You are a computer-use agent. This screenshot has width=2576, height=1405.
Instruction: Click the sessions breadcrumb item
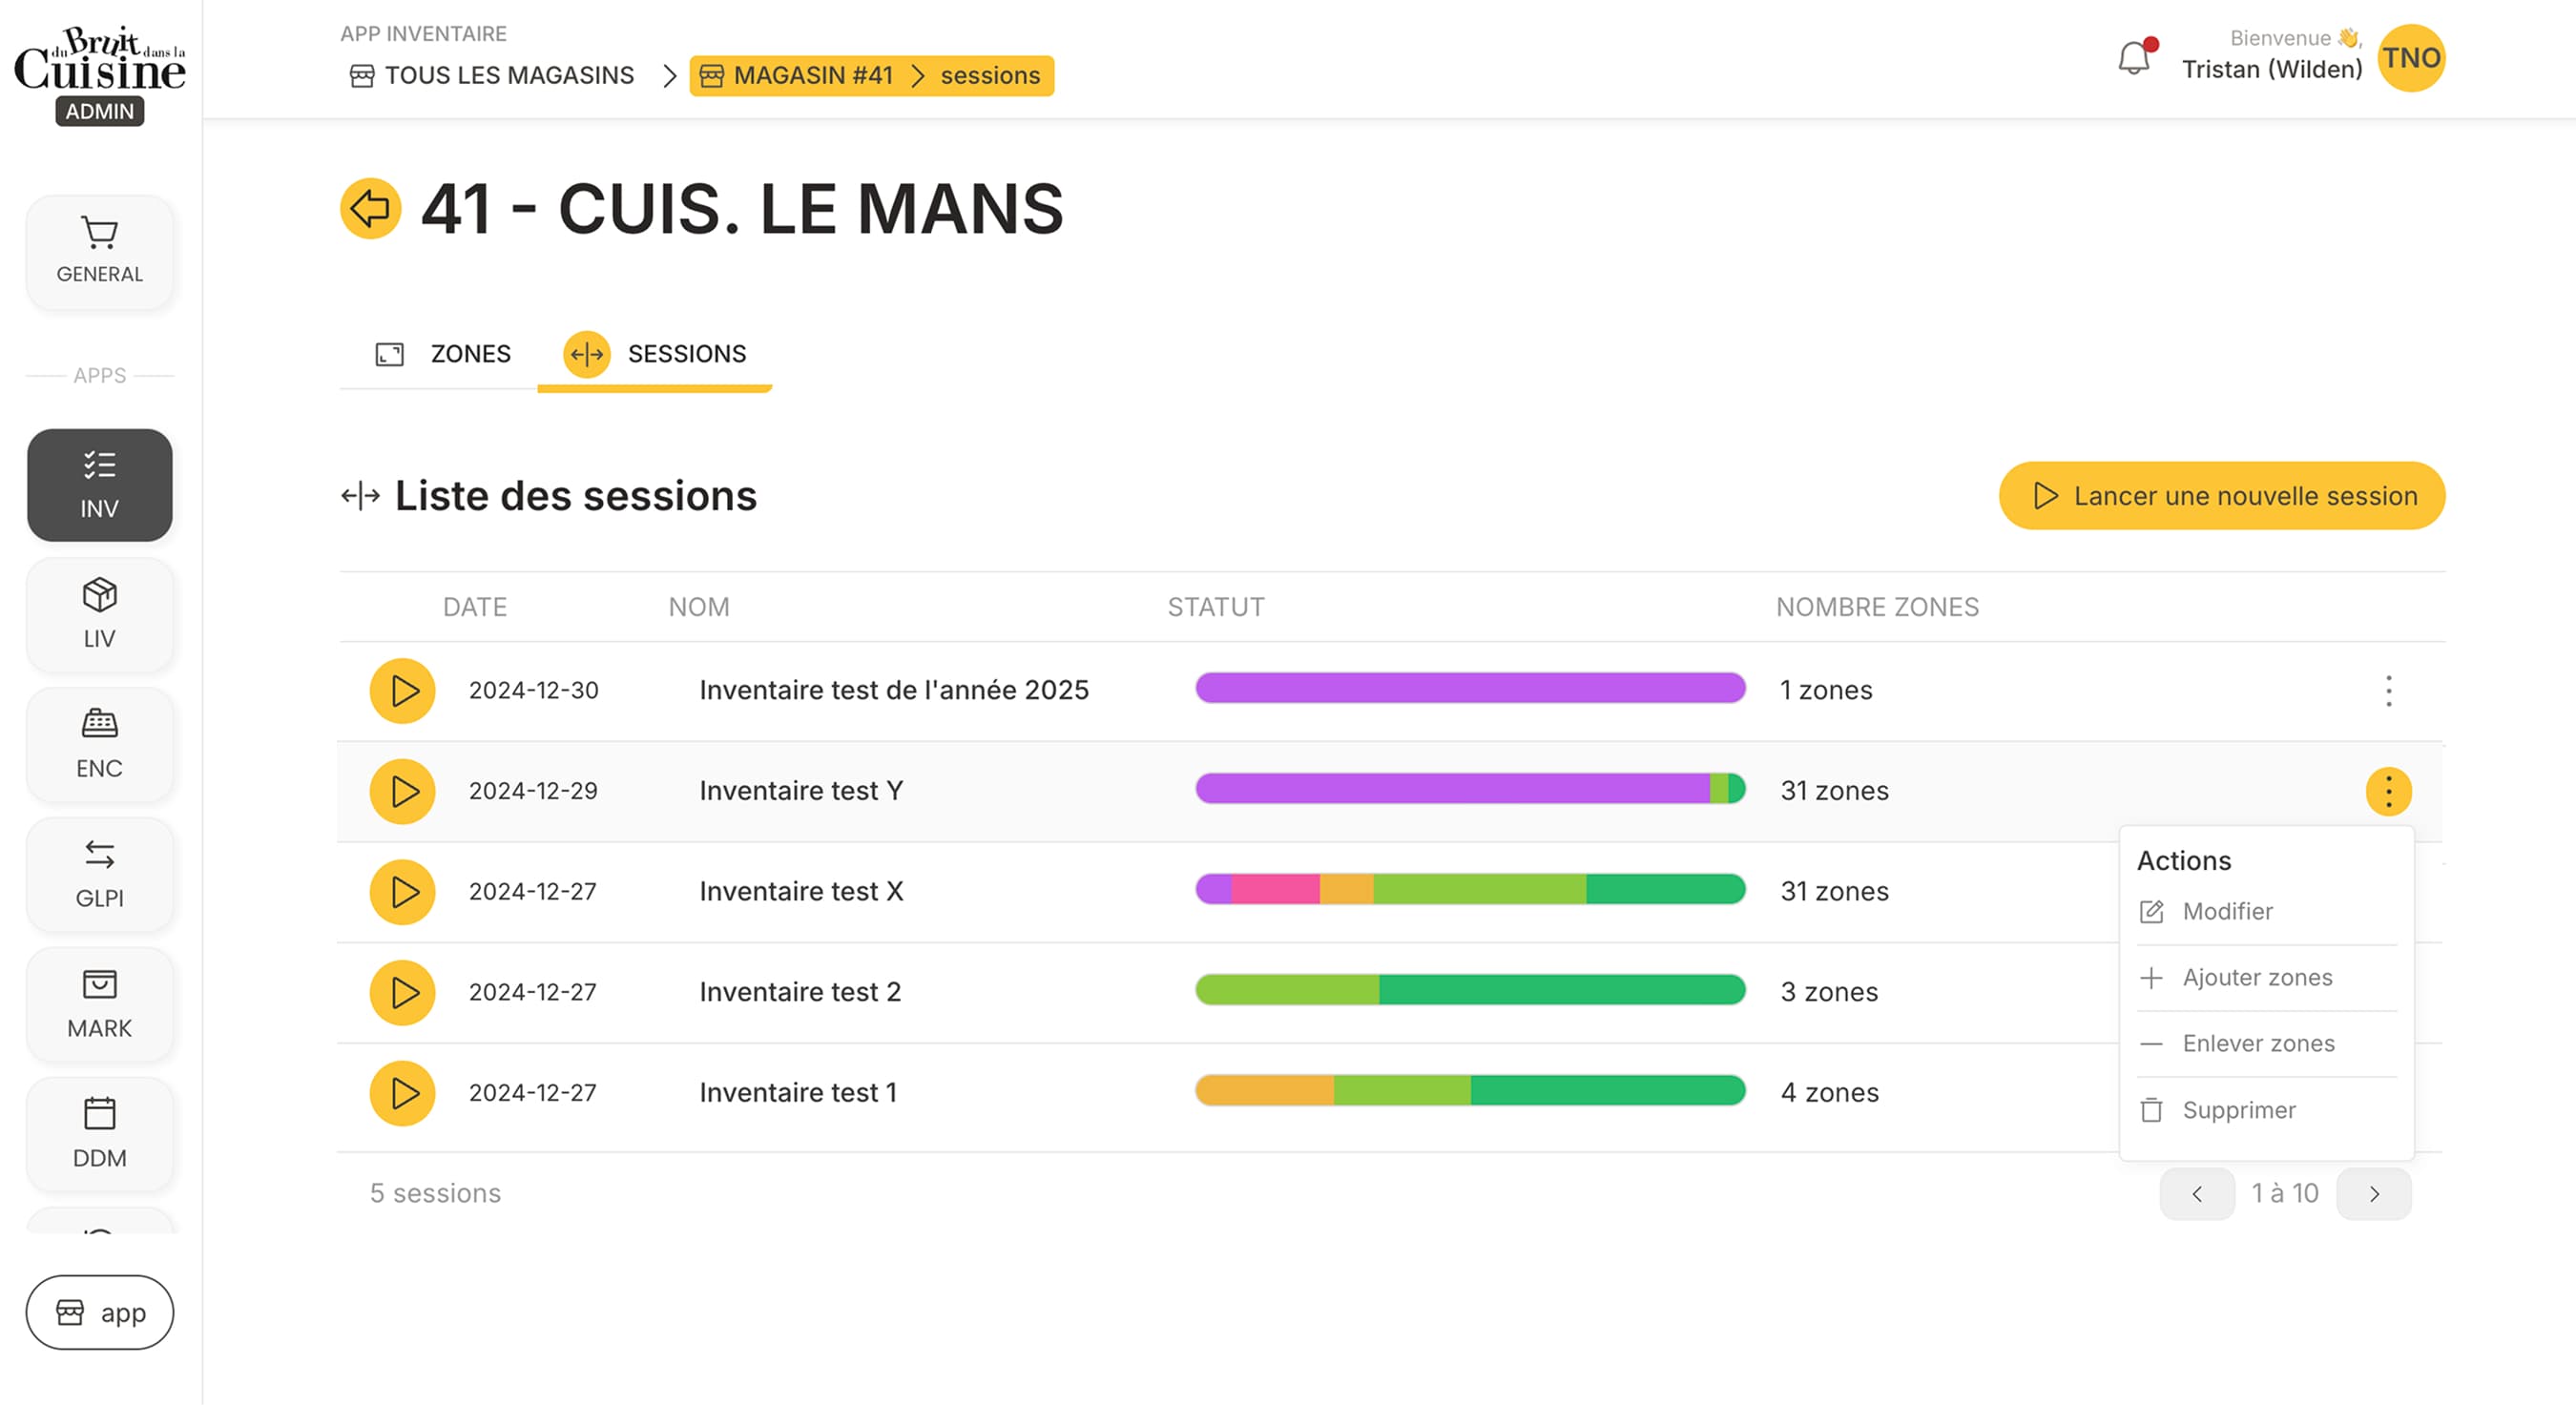[x=990, y=76]
